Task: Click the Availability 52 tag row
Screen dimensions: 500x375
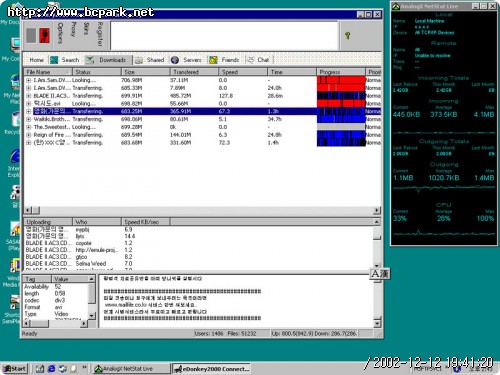Action: (56, 287)
